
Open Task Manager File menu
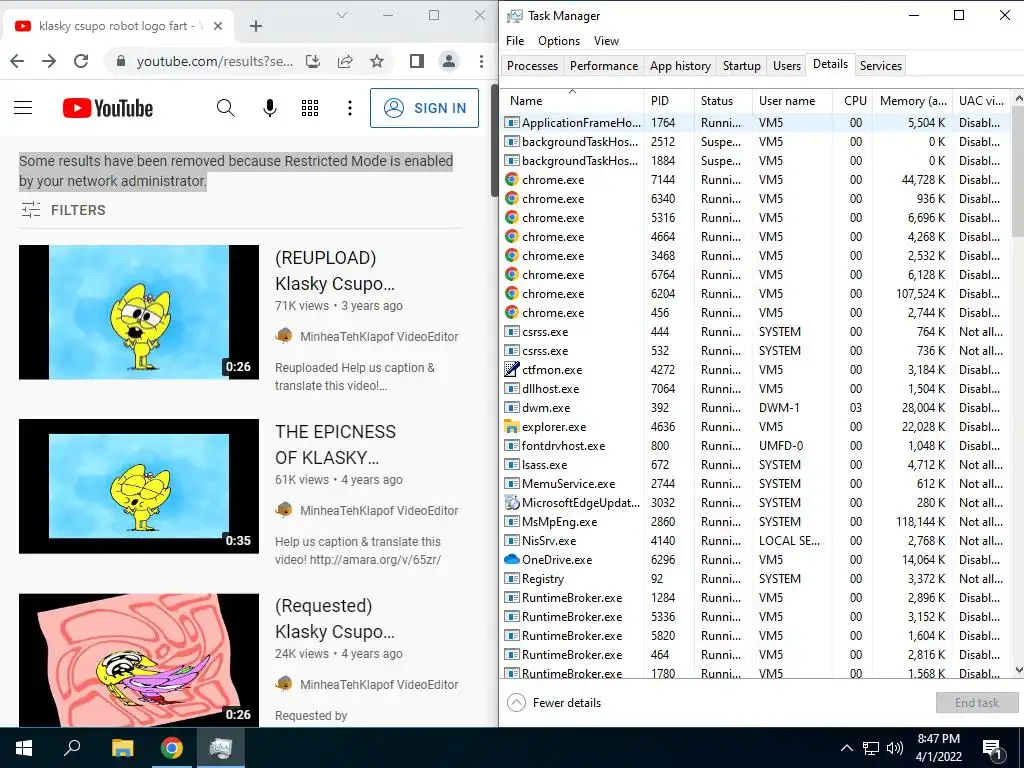(x=515, y=40)
